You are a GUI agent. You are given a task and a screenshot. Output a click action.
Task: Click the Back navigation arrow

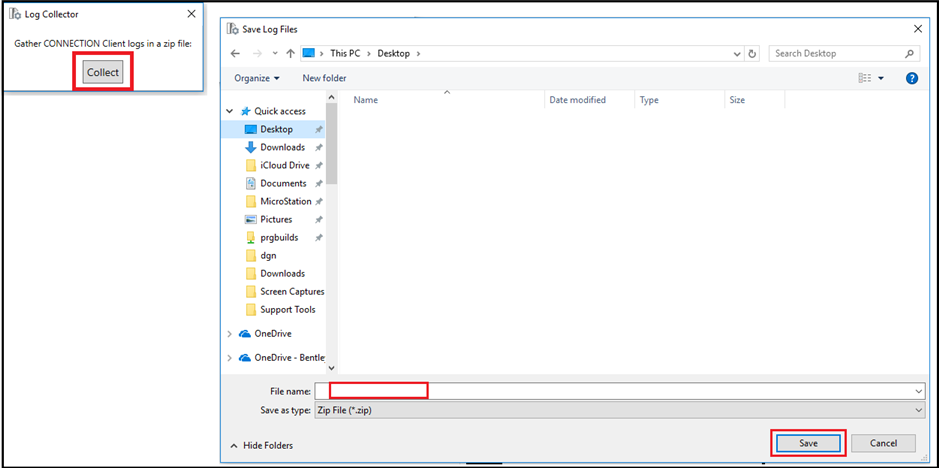click(x=236, y=53)
